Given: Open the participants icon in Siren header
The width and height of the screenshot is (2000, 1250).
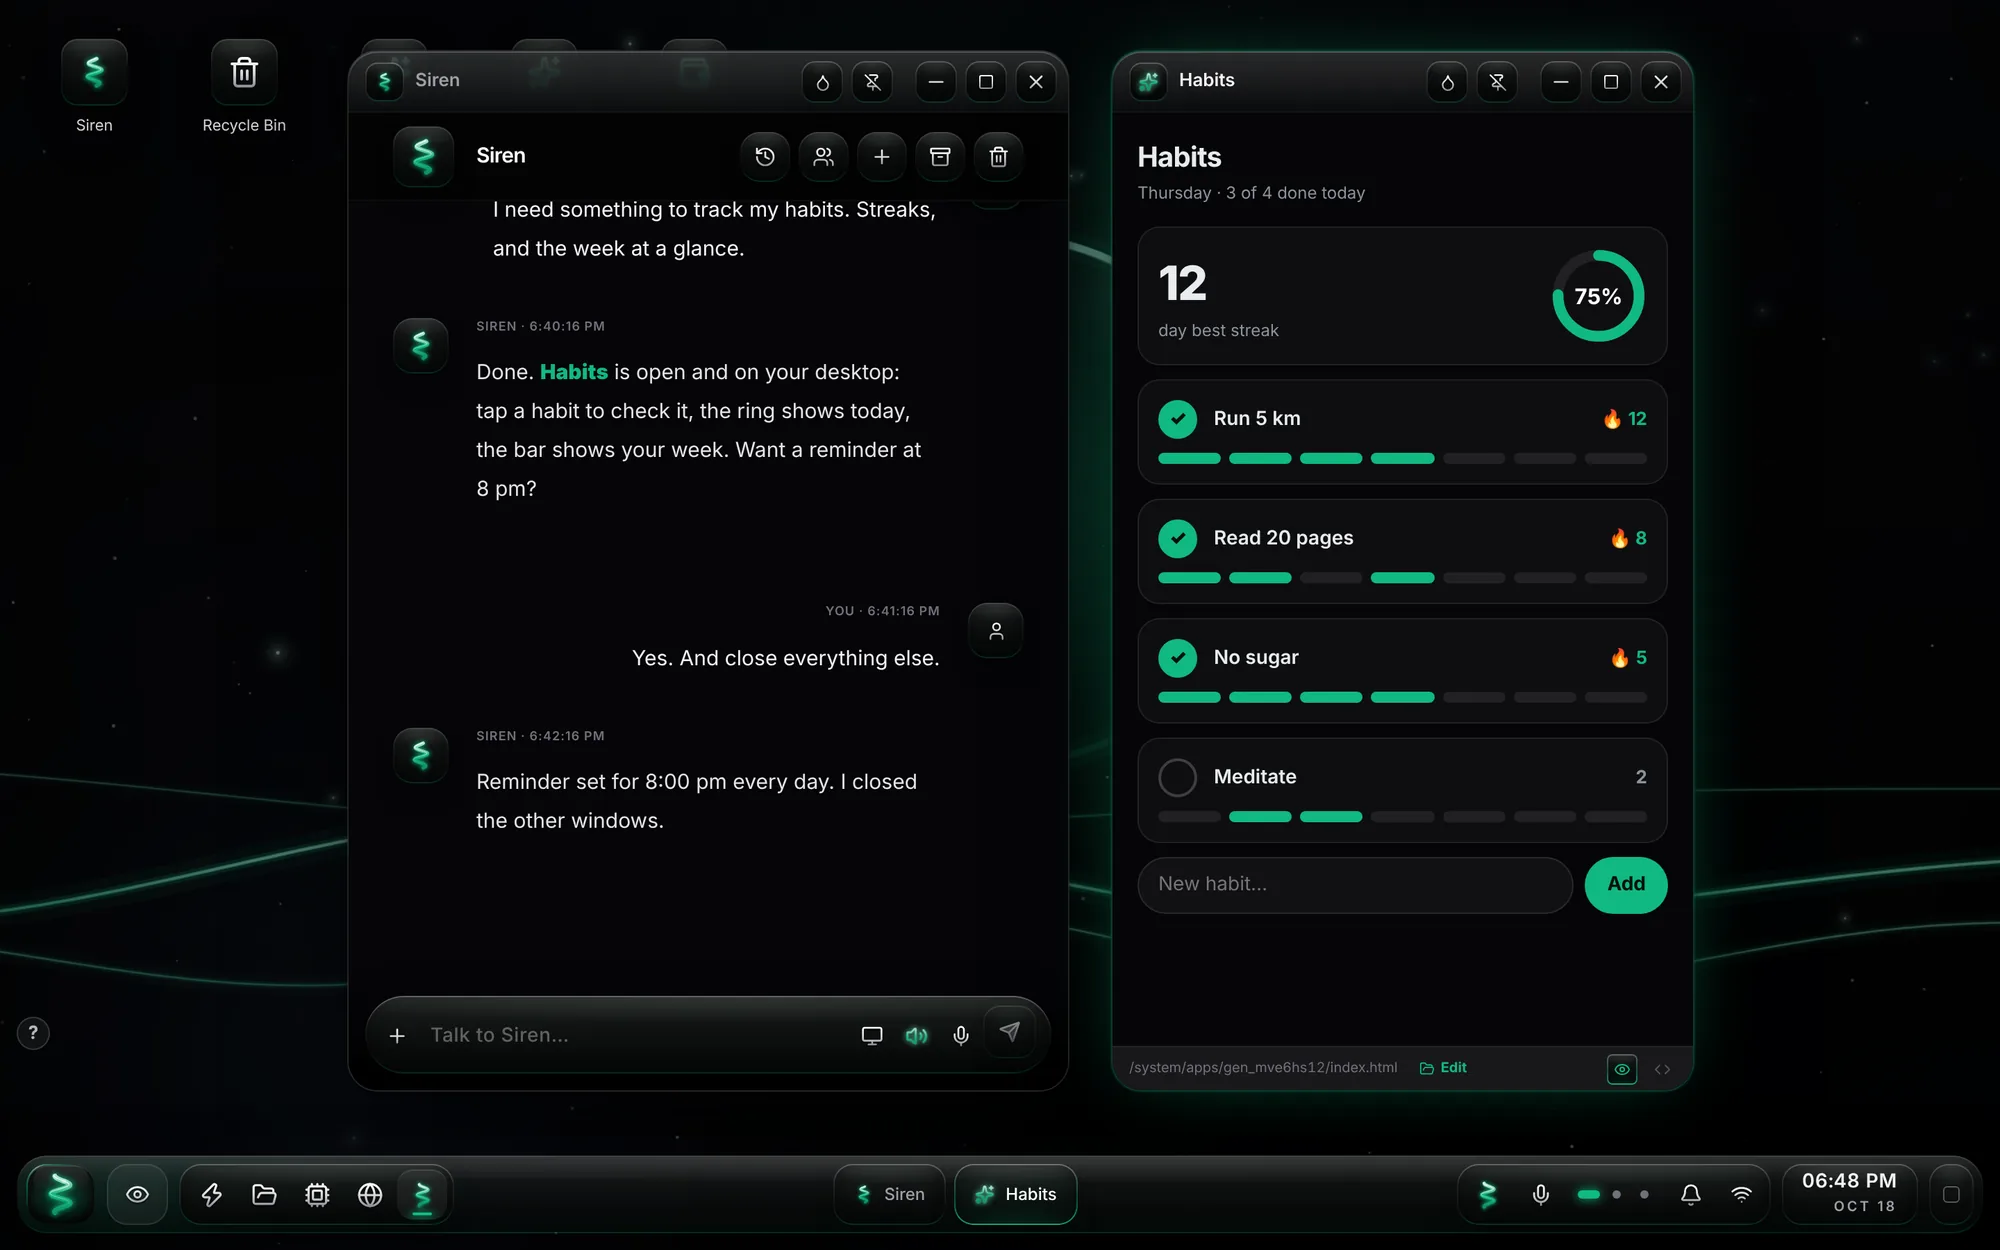Looking at the screenshot, I should pyautogui.click(x=823, y=157).
